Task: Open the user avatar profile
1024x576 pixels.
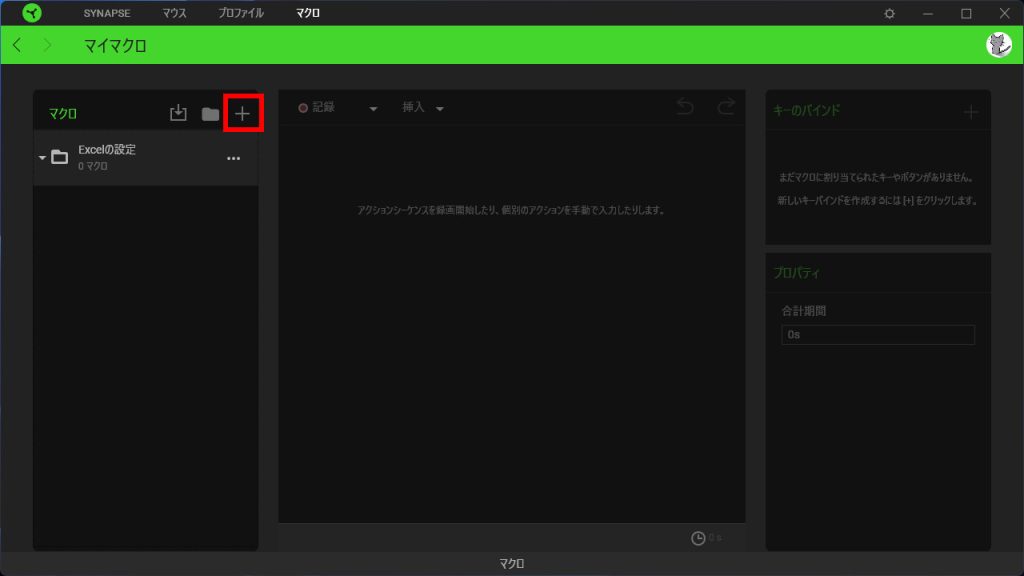Action: click(999, 45)
